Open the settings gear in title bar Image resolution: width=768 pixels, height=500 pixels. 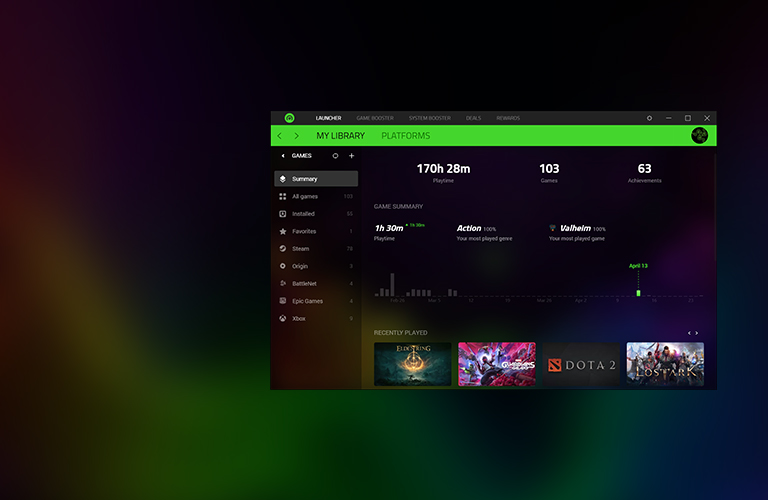click(649, 118)
